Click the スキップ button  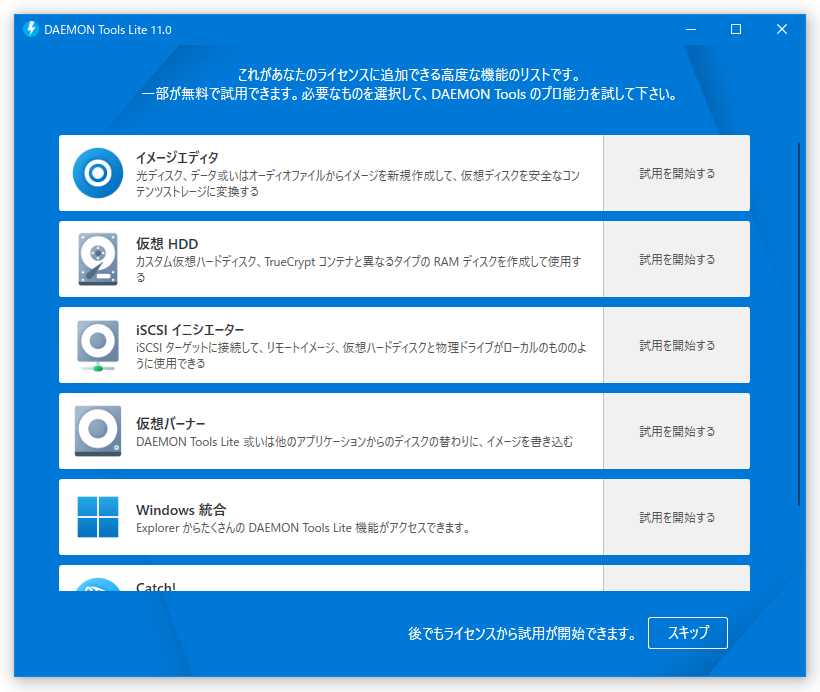click(x=688, y=633)
